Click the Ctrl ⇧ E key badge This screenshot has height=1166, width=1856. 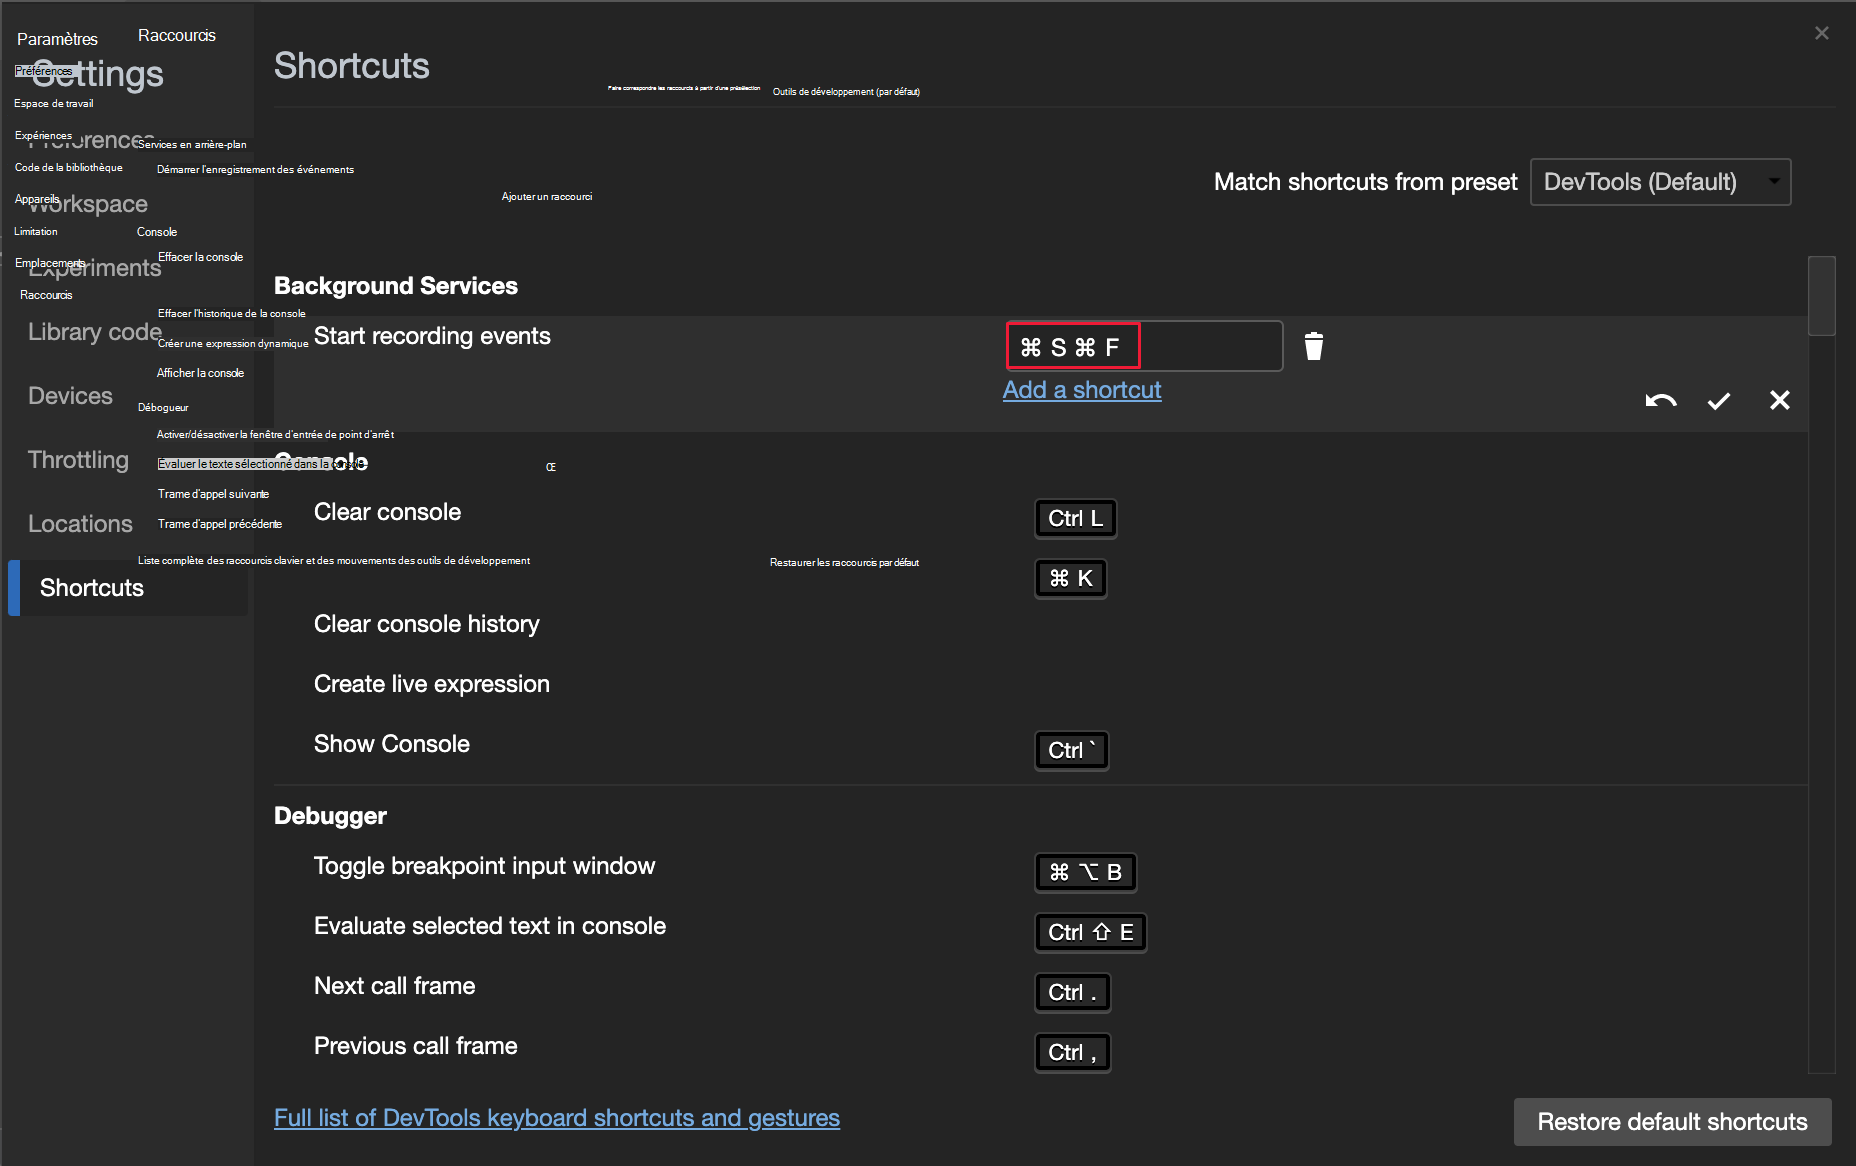click(x=1090, y=933)
